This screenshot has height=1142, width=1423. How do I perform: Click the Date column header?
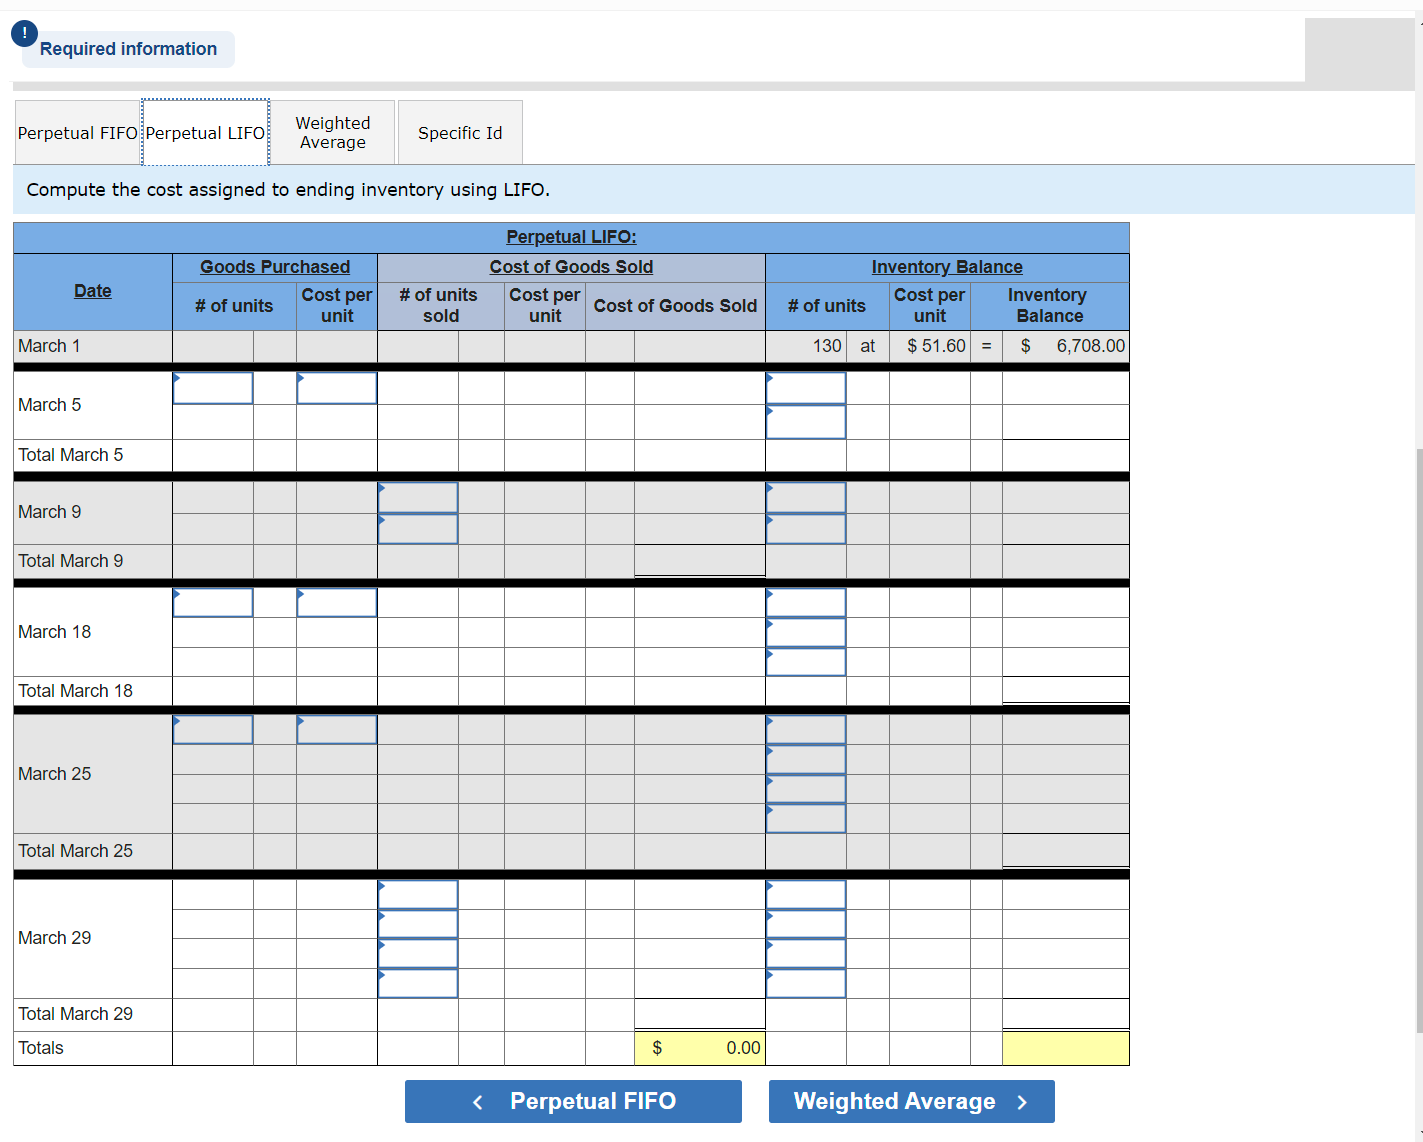92,290
